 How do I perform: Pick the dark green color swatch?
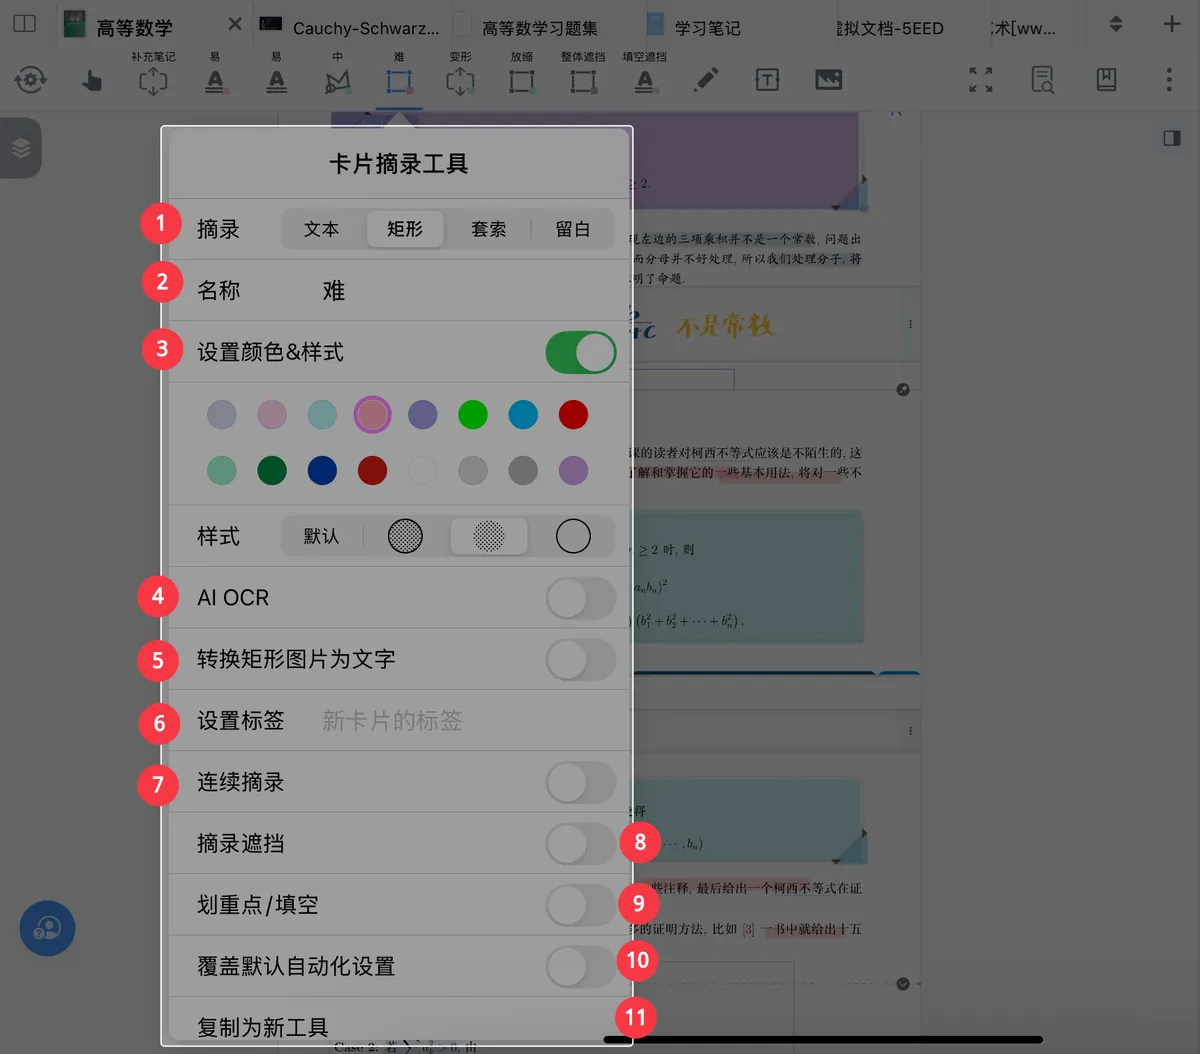click(x=272, y=470)
